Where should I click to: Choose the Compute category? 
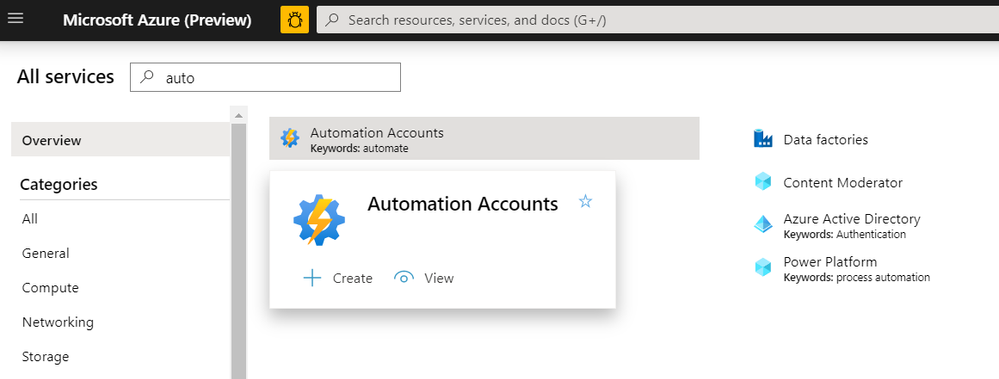pos(50,287)
